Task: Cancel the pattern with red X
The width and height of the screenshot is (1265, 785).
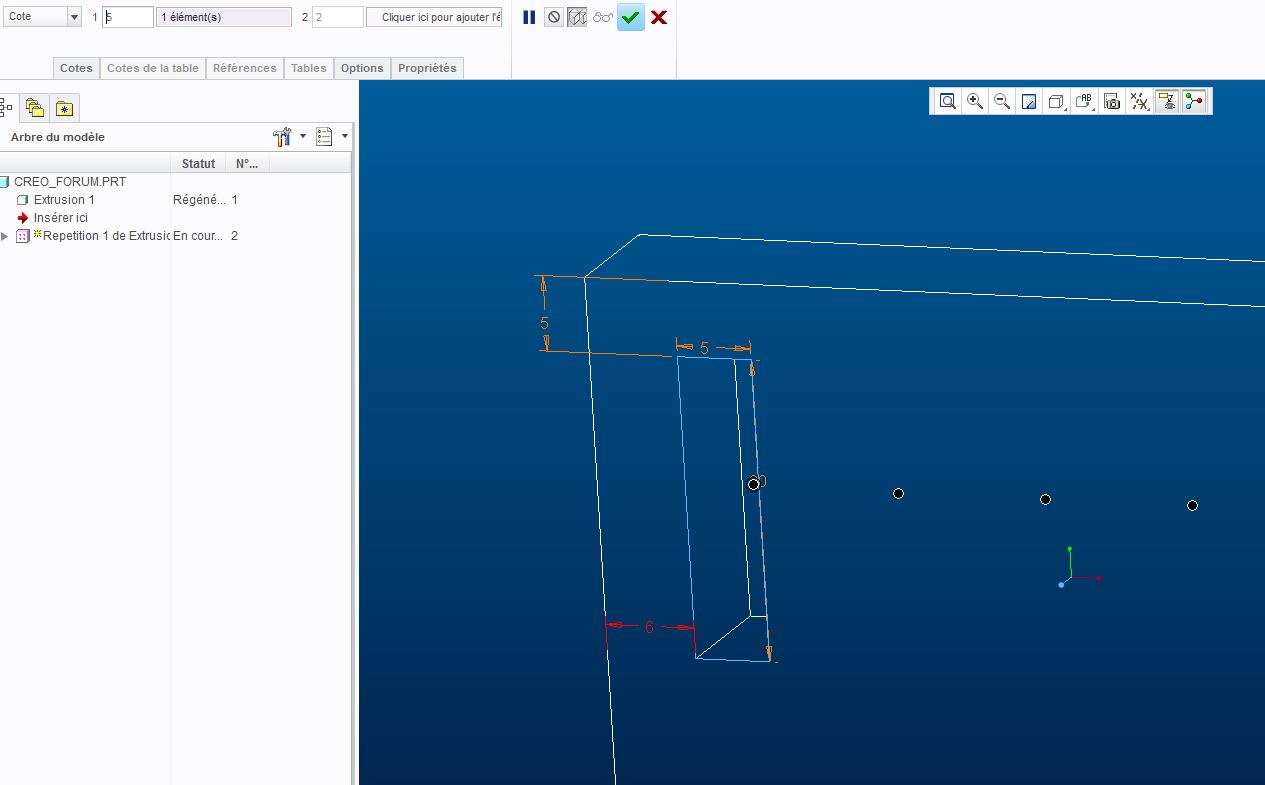Action: point(659,17)
